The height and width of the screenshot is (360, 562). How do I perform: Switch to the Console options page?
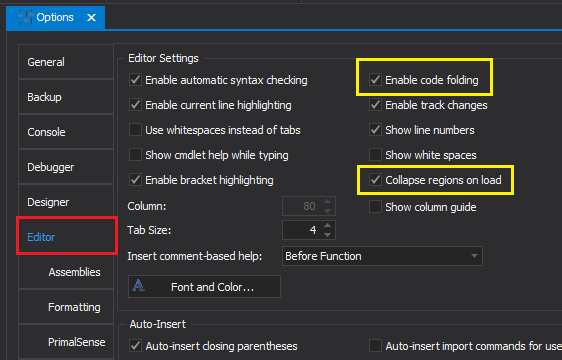[66, 132]
